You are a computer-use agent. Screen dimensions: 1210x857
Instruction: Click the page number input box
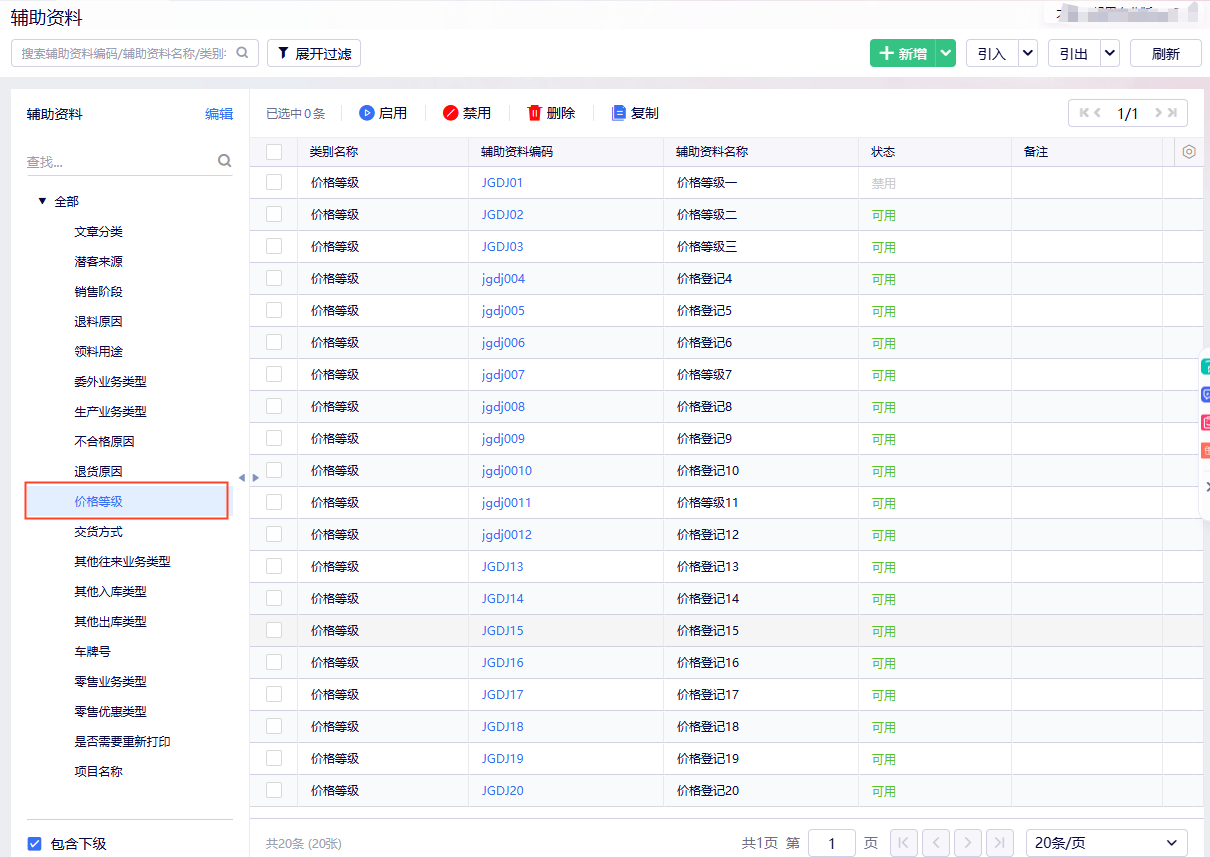832,843
